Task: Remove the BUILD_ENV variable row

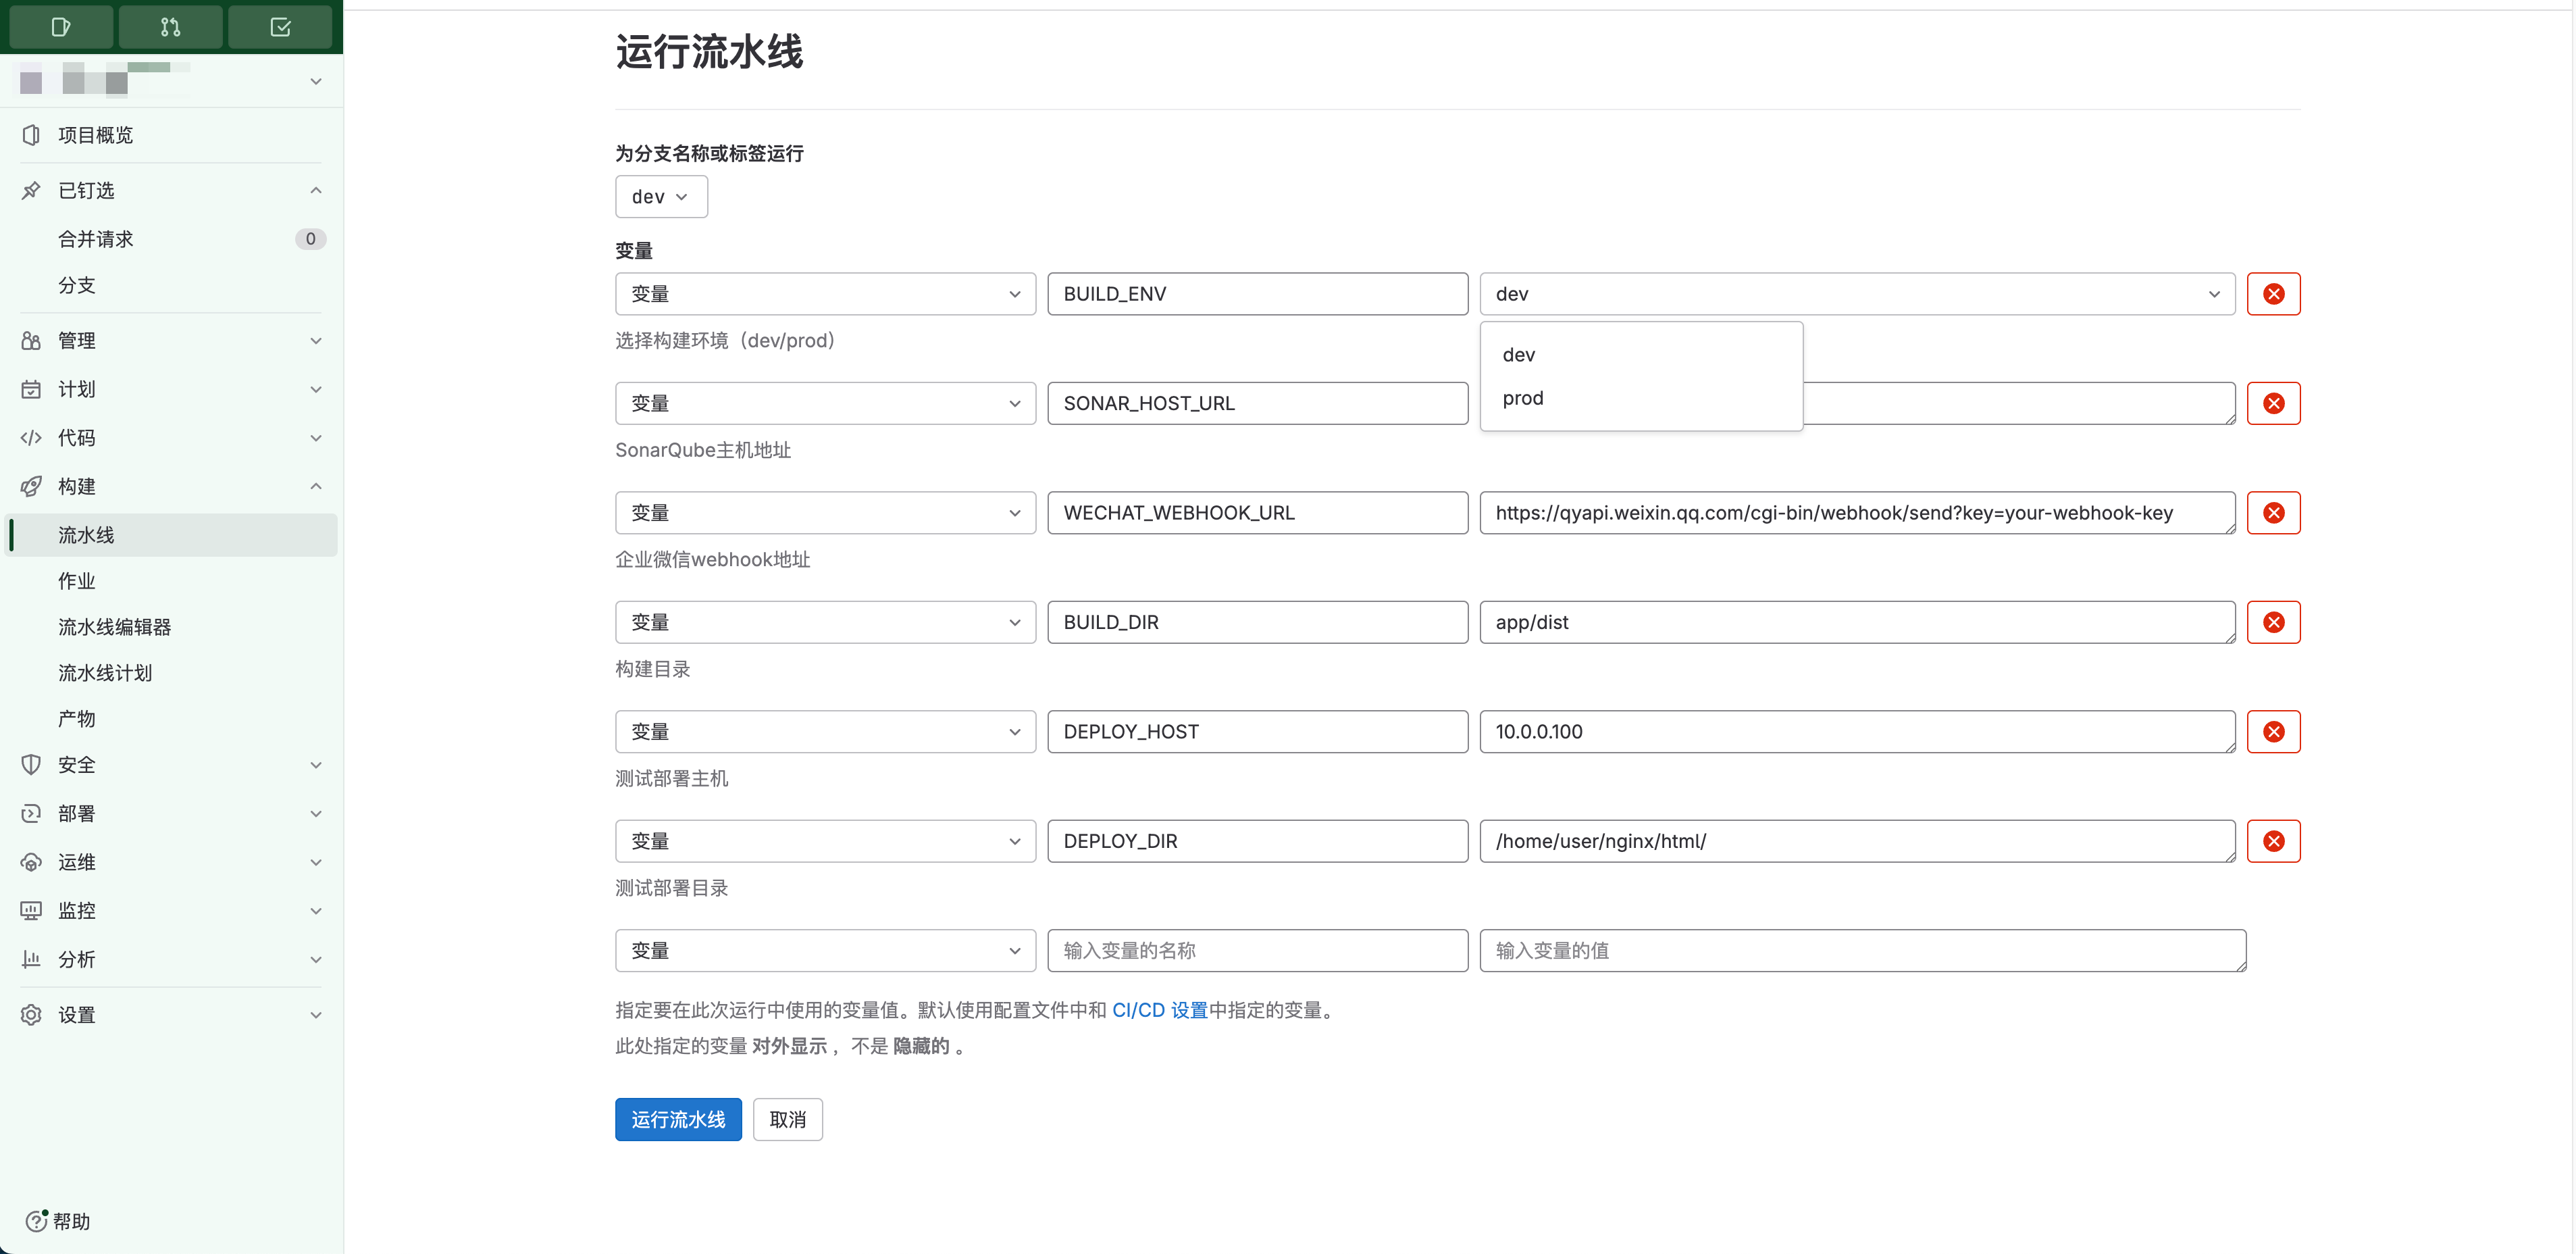Action: pos(2274,293)
